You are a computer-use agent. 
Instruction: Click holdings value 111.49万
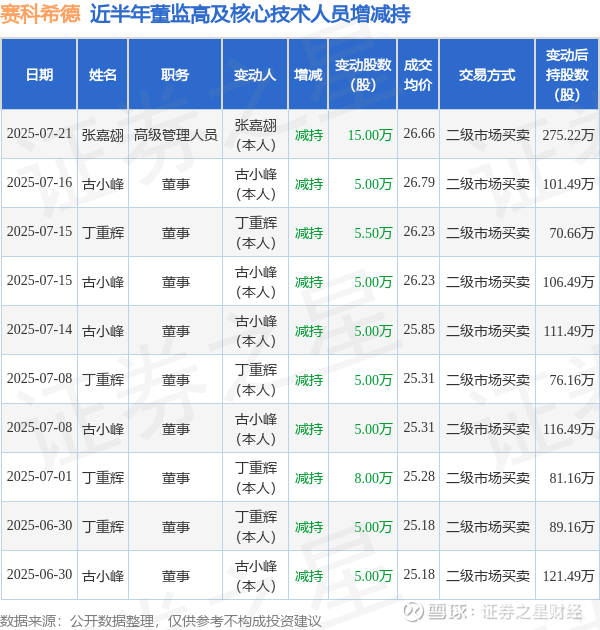568,331
